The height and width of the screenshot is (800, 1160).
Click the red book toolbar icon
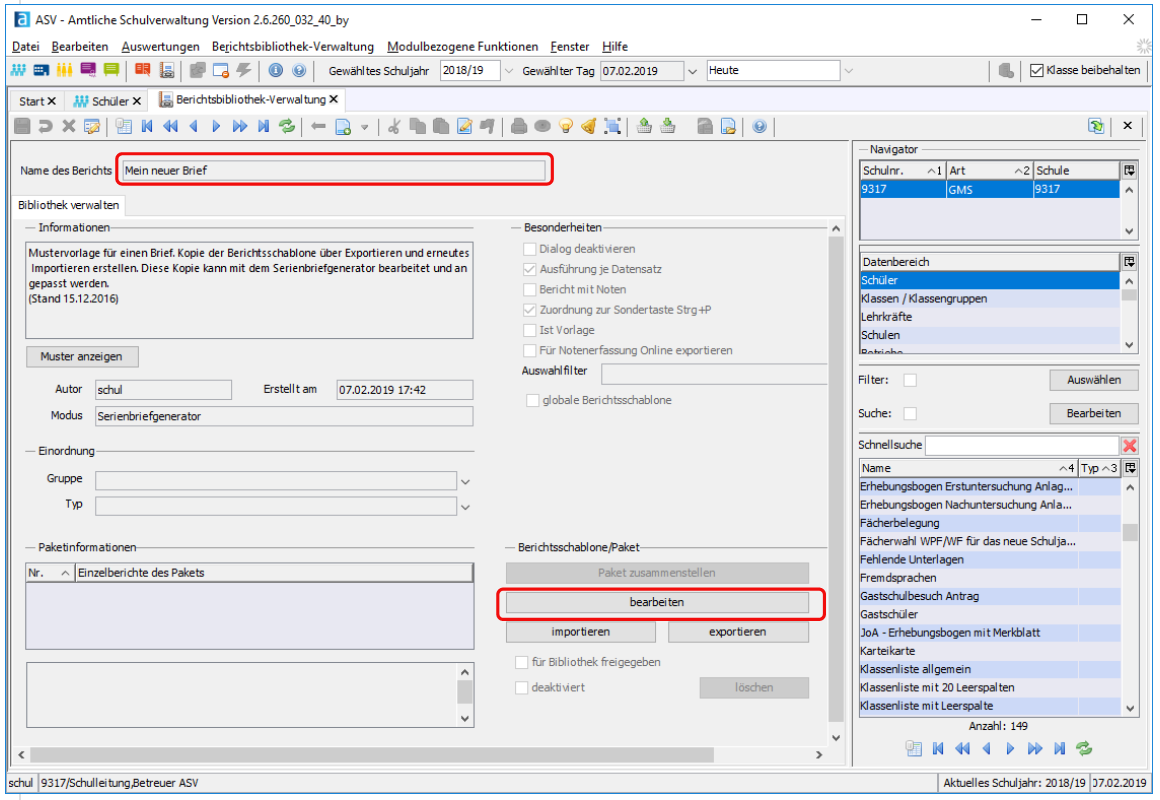pyautogui.click(x=143, y=70)
